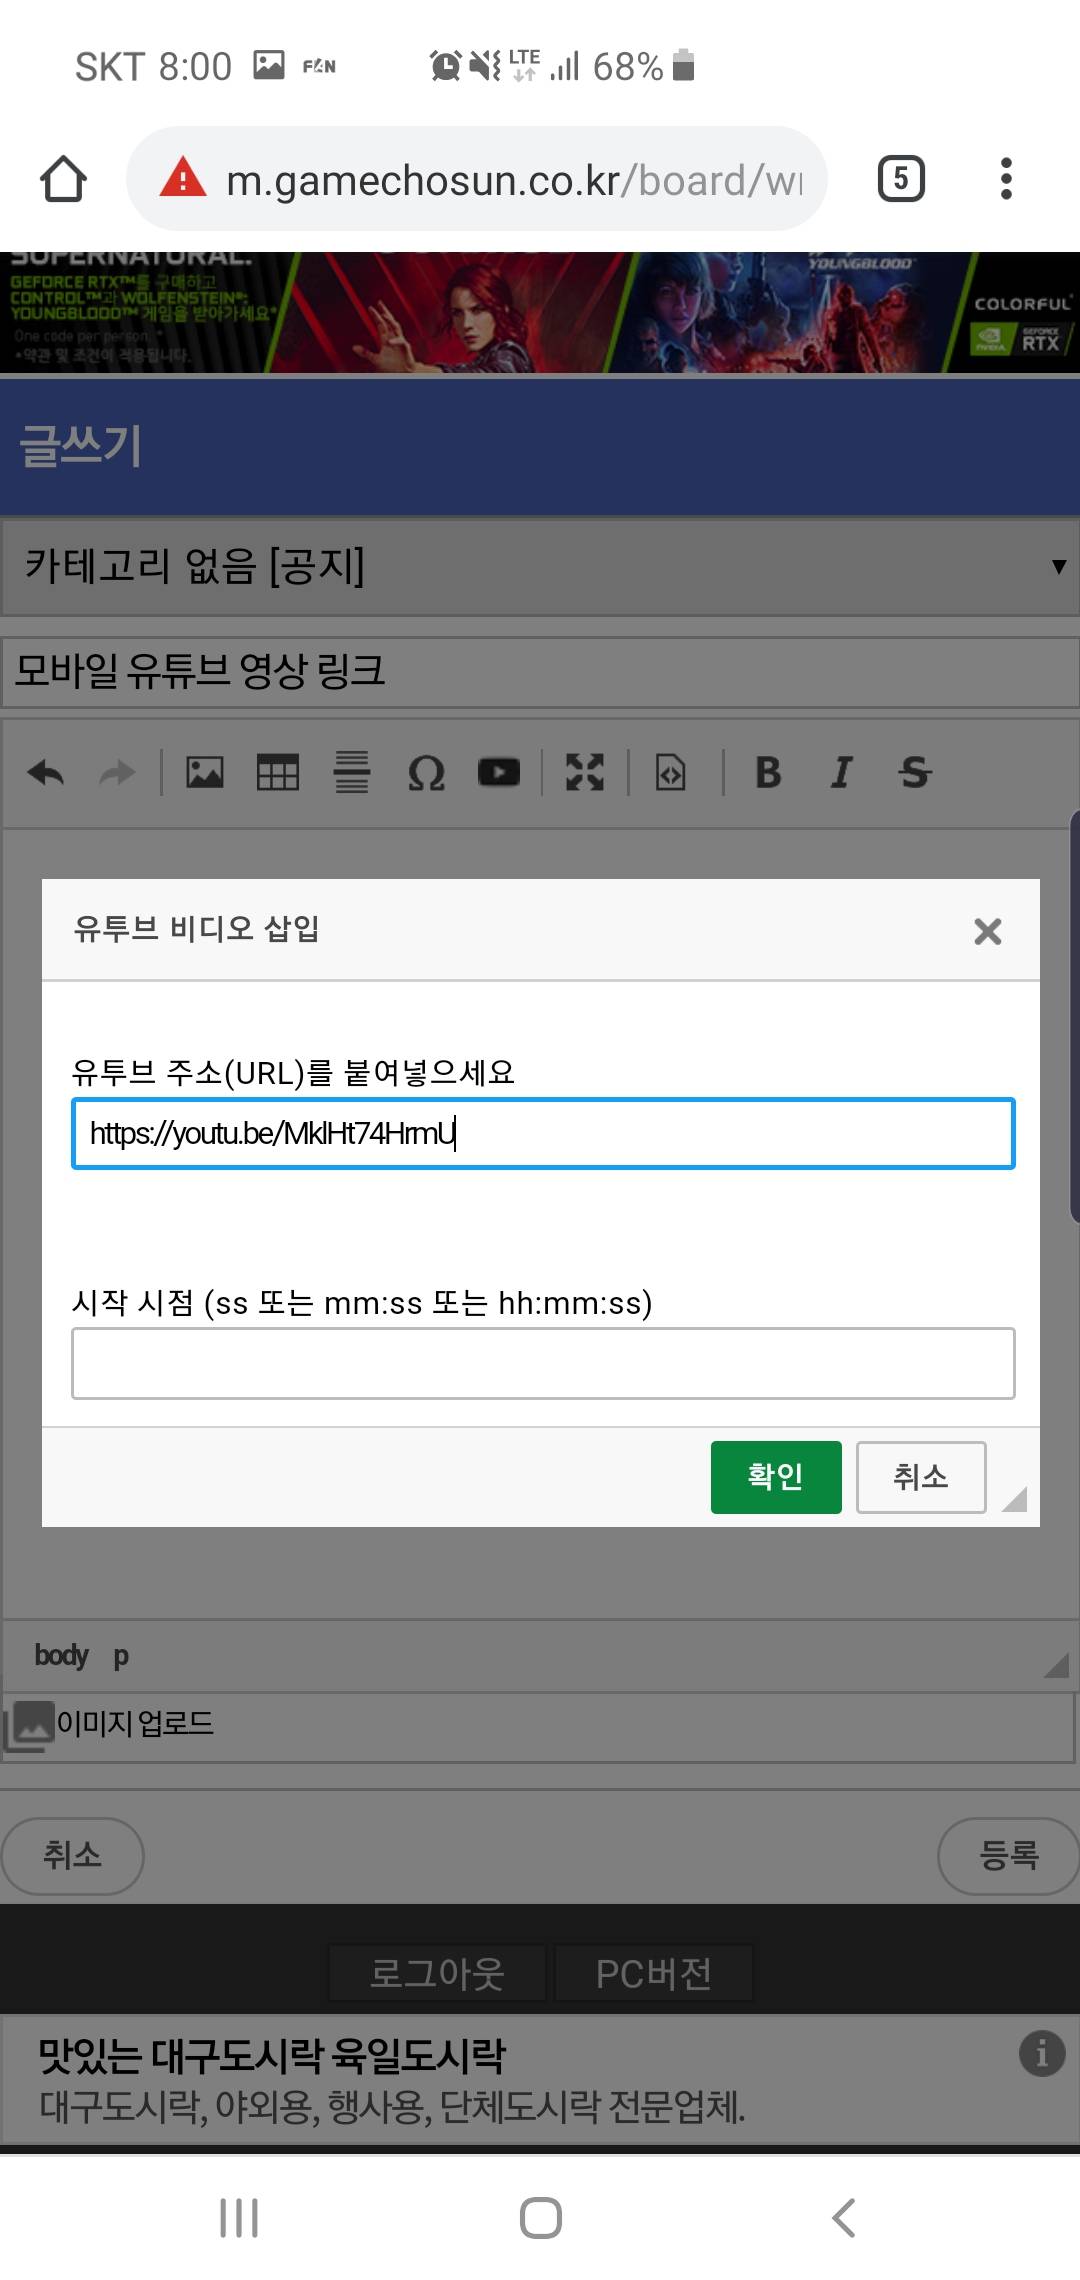Viewport: 1080px width, 2280px height.
Task: Toggle bold text formatting
Action: [x=768, y=773]
